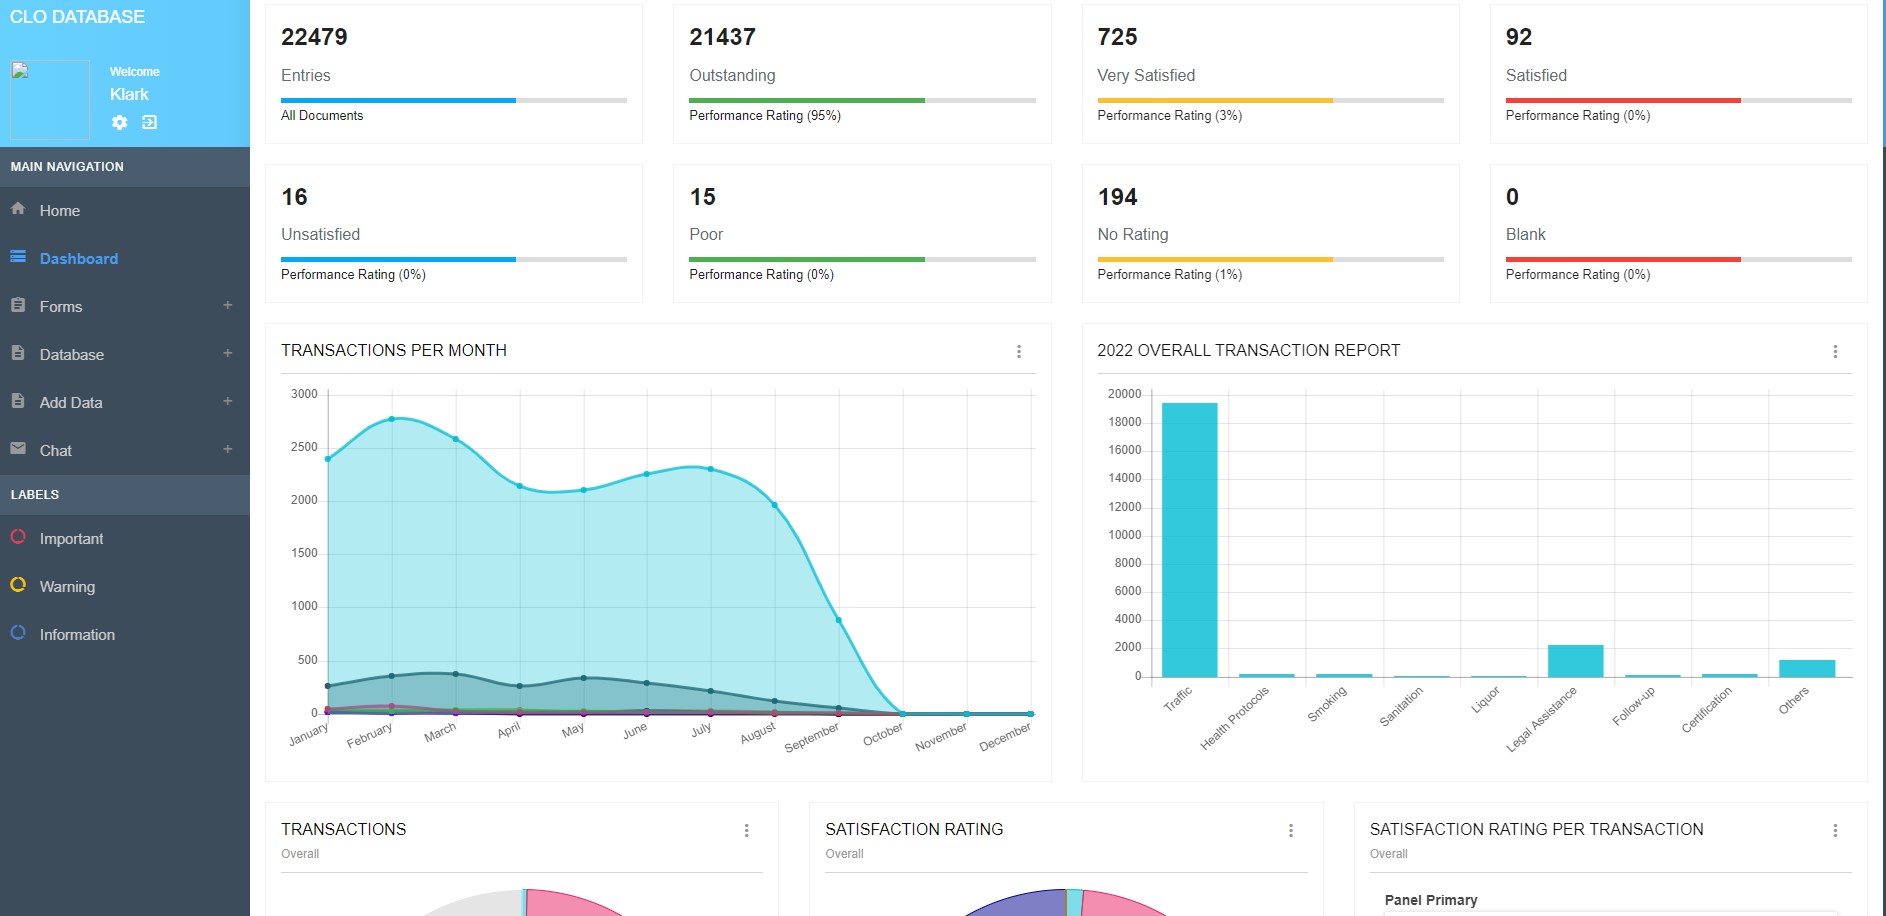The height and width of the screenshot is (916, 1886).
Task: Expand the Database submenu plus
Action: 228,353
